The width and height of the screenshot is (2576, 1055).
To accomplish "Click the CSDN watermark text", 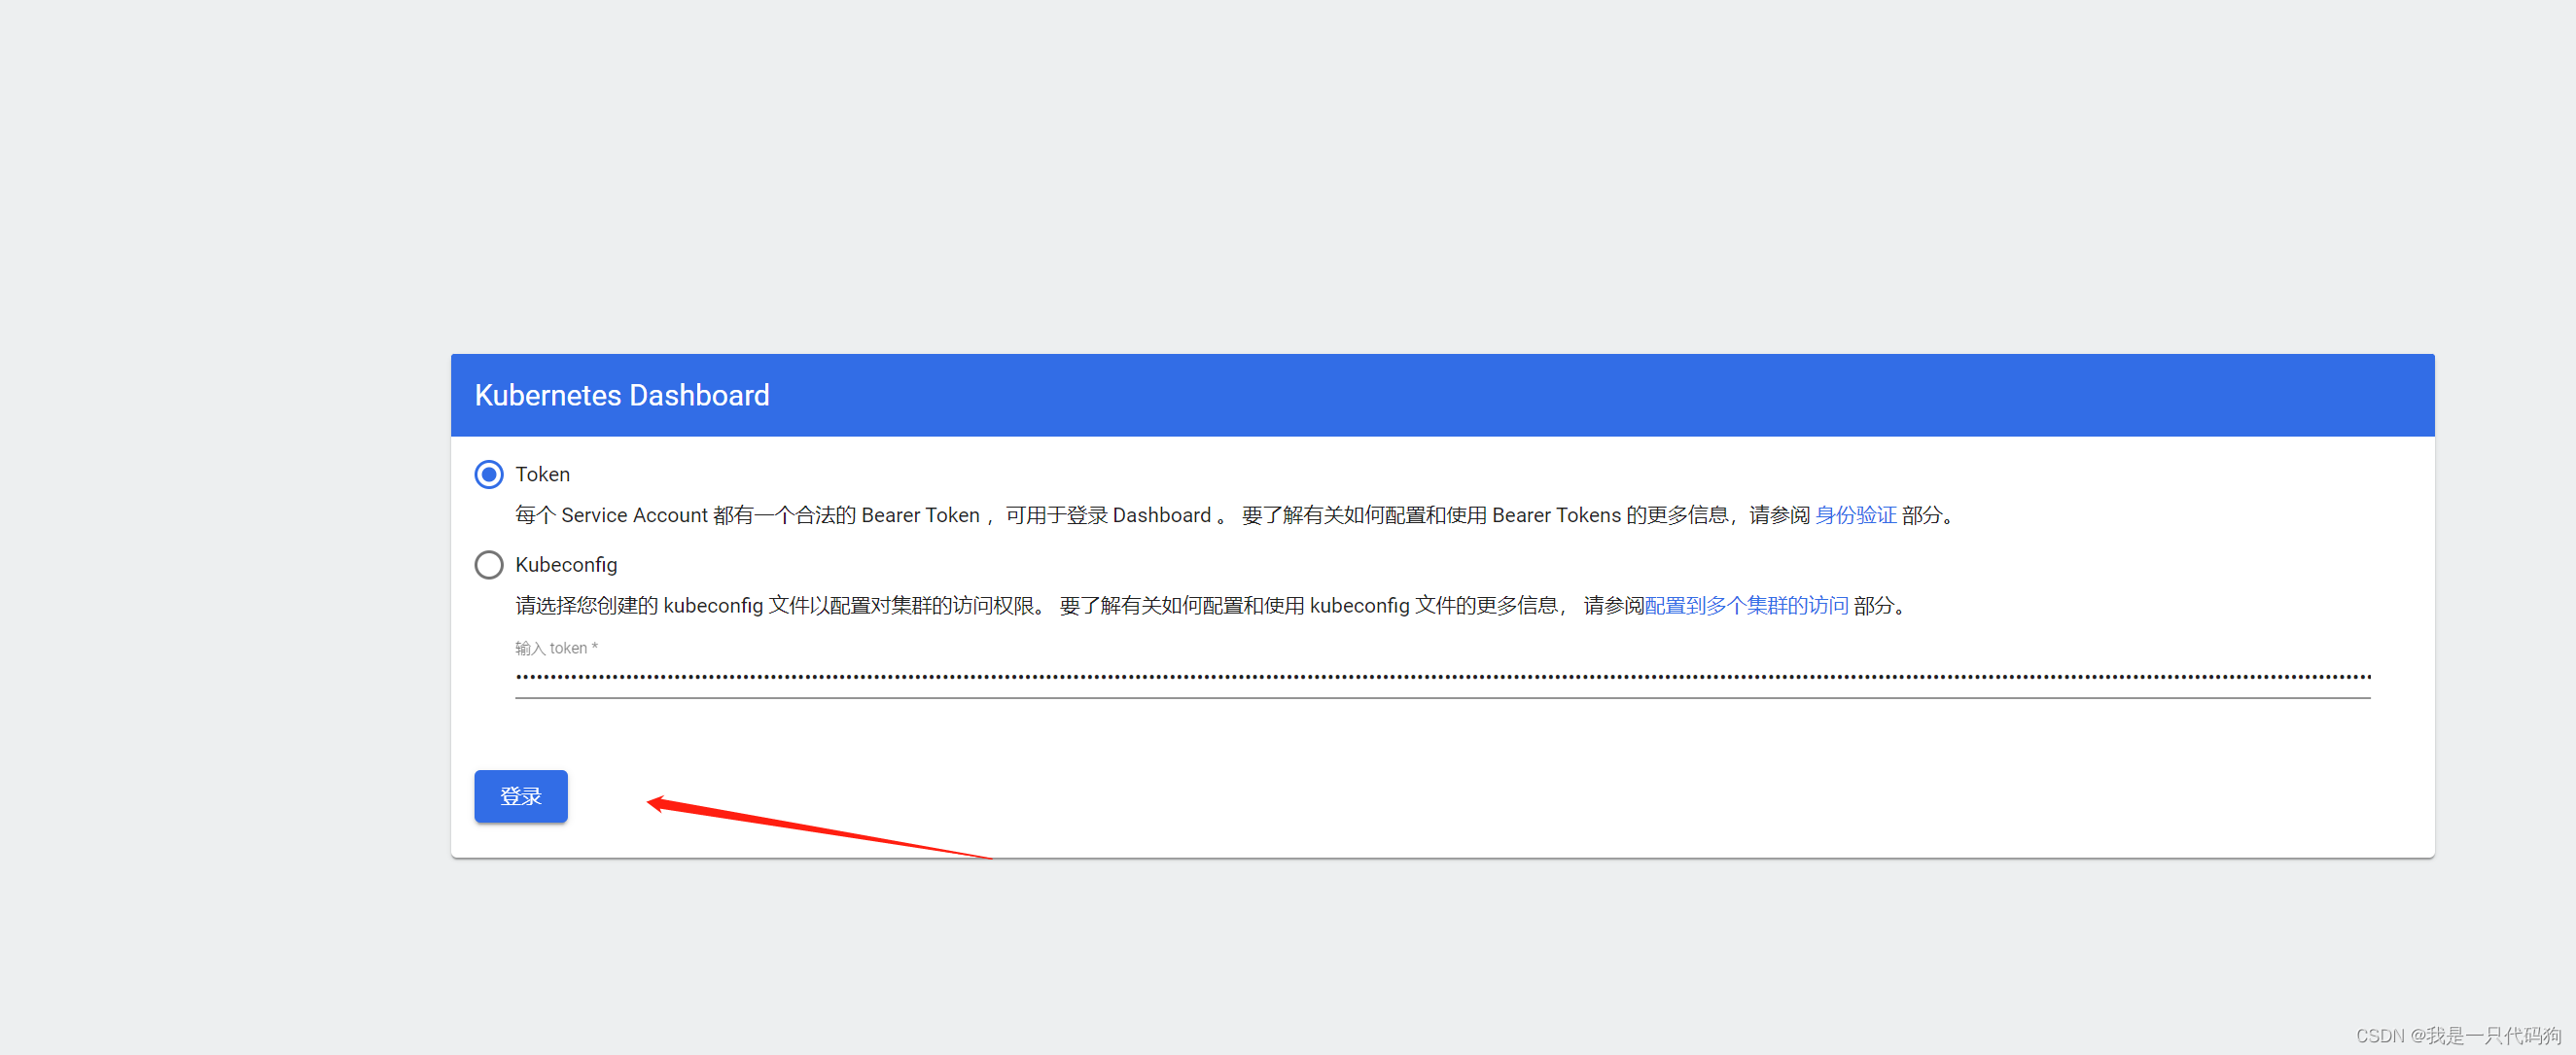I will [2455, 1036].
